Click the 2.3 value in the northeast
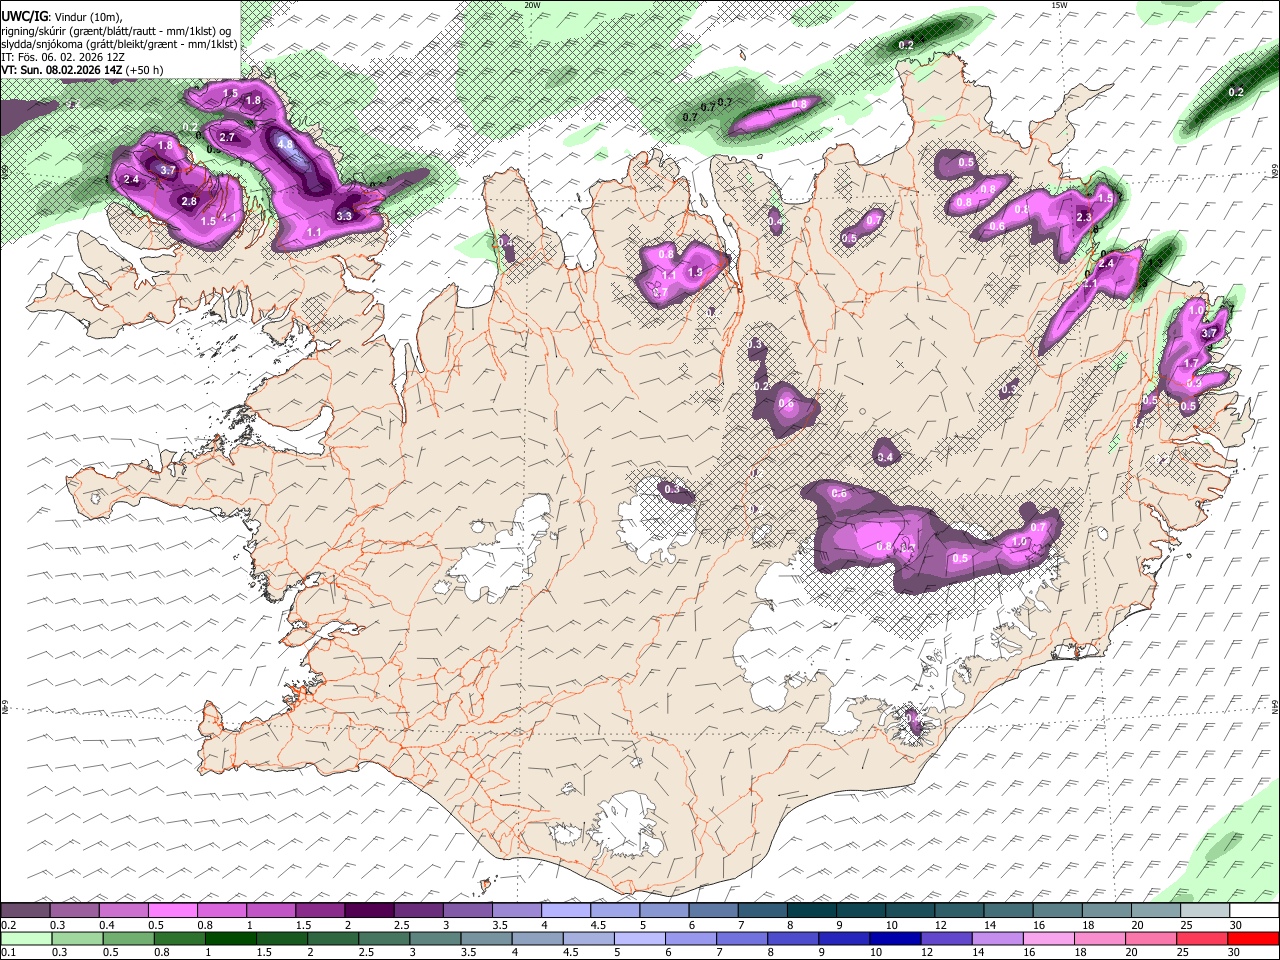 (1083, 218)
